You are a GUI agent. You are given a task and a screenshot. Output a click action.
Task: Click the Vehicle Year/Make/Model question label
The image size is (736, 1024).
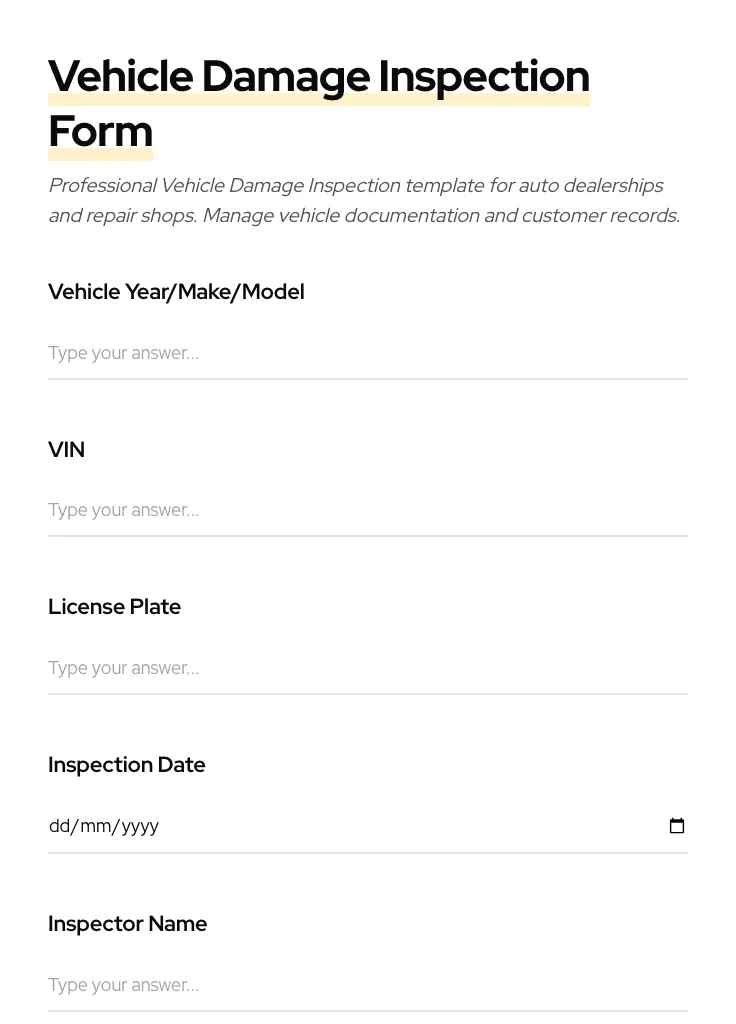pos(176,292)
